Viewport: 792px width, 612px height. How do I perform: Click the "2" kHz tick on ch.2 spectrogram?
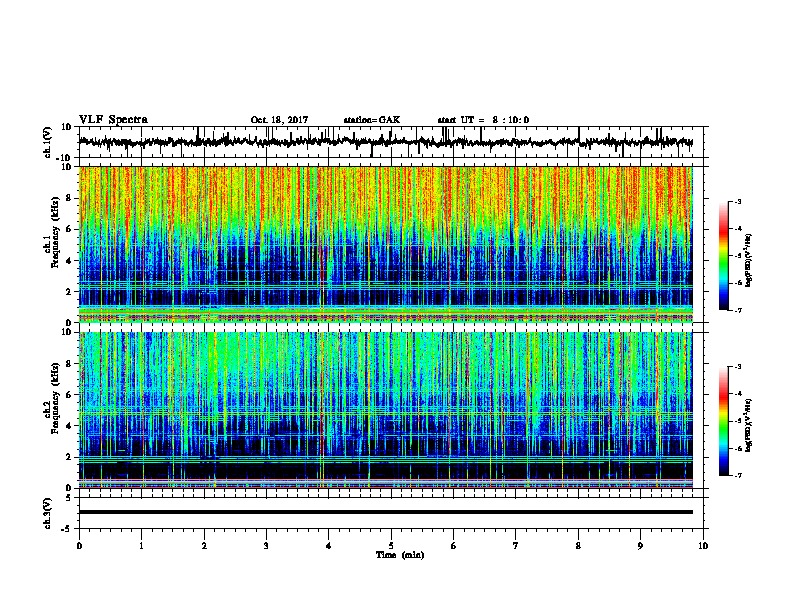tap(68, 457)
